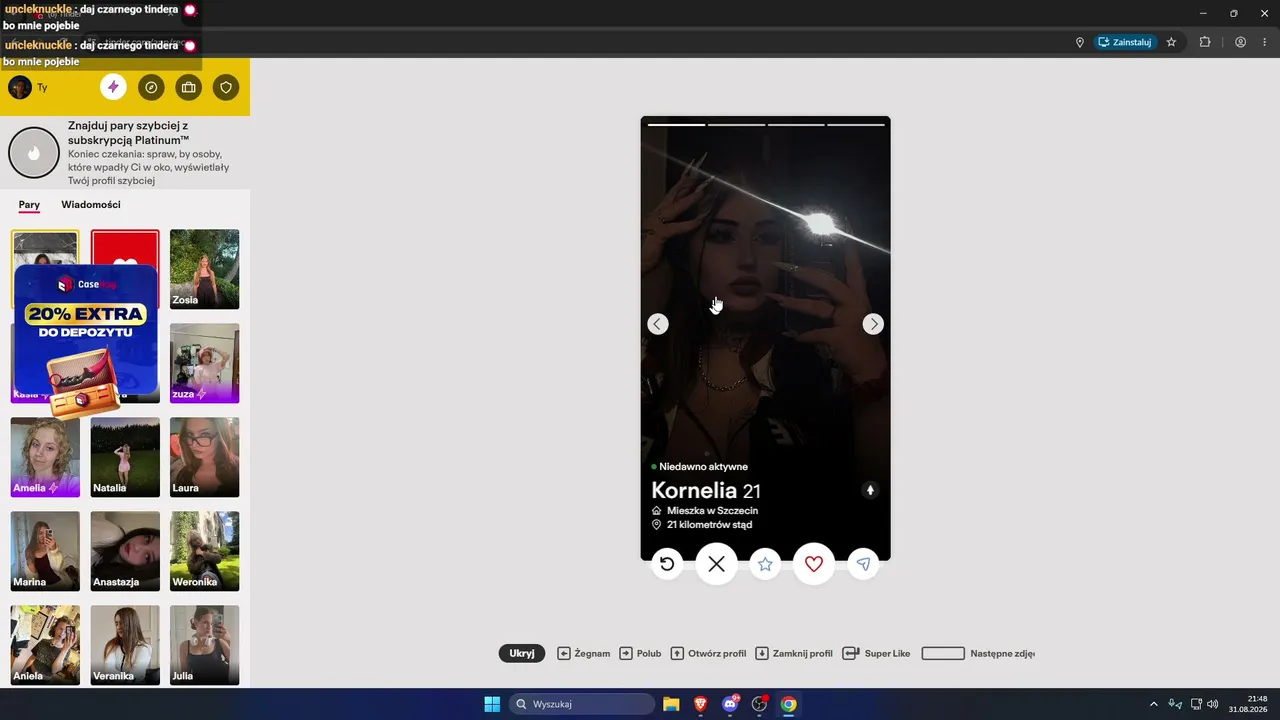The width and height of the screenshot is (1280, 720).
Task: Click the Żegnam left-arrow shortcut hint
Action: 584,653
